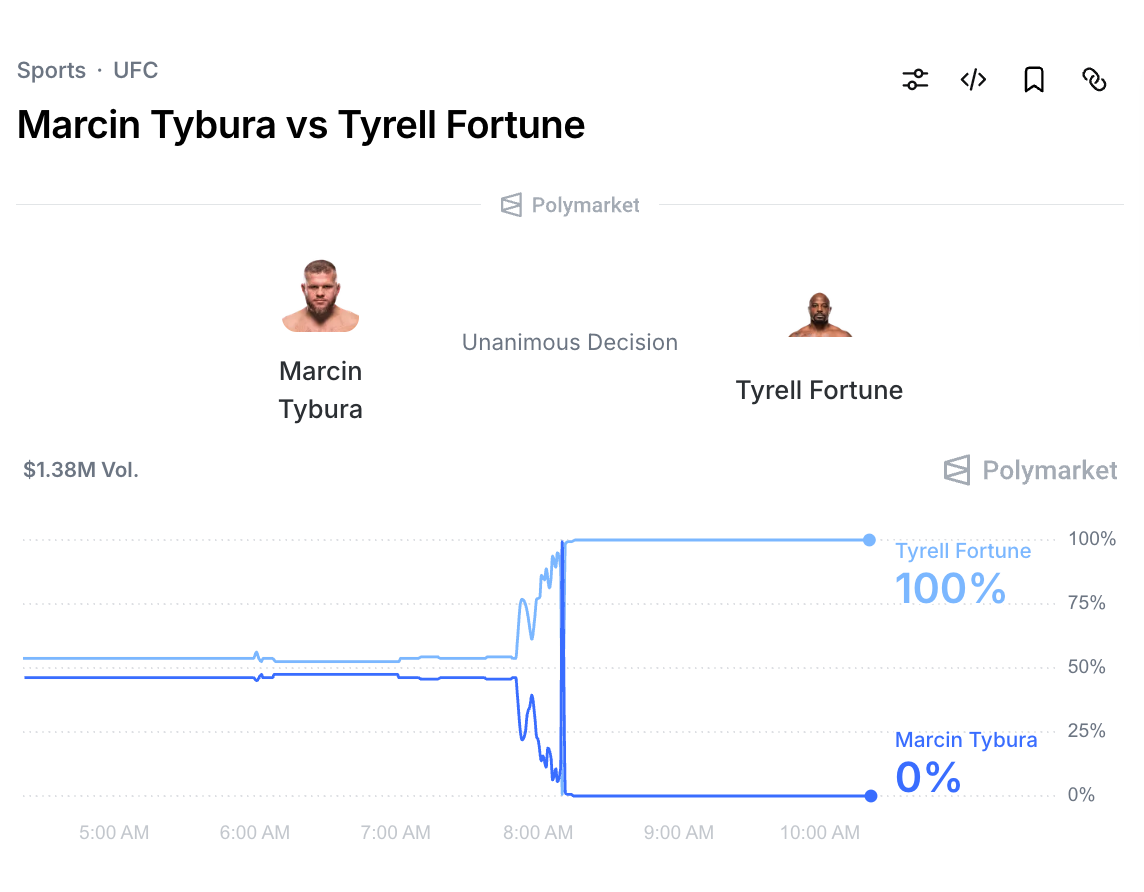Click the dark blue line endpoint dot
The height and width of the screenshot is (892, 1144).
coord(870,796)
